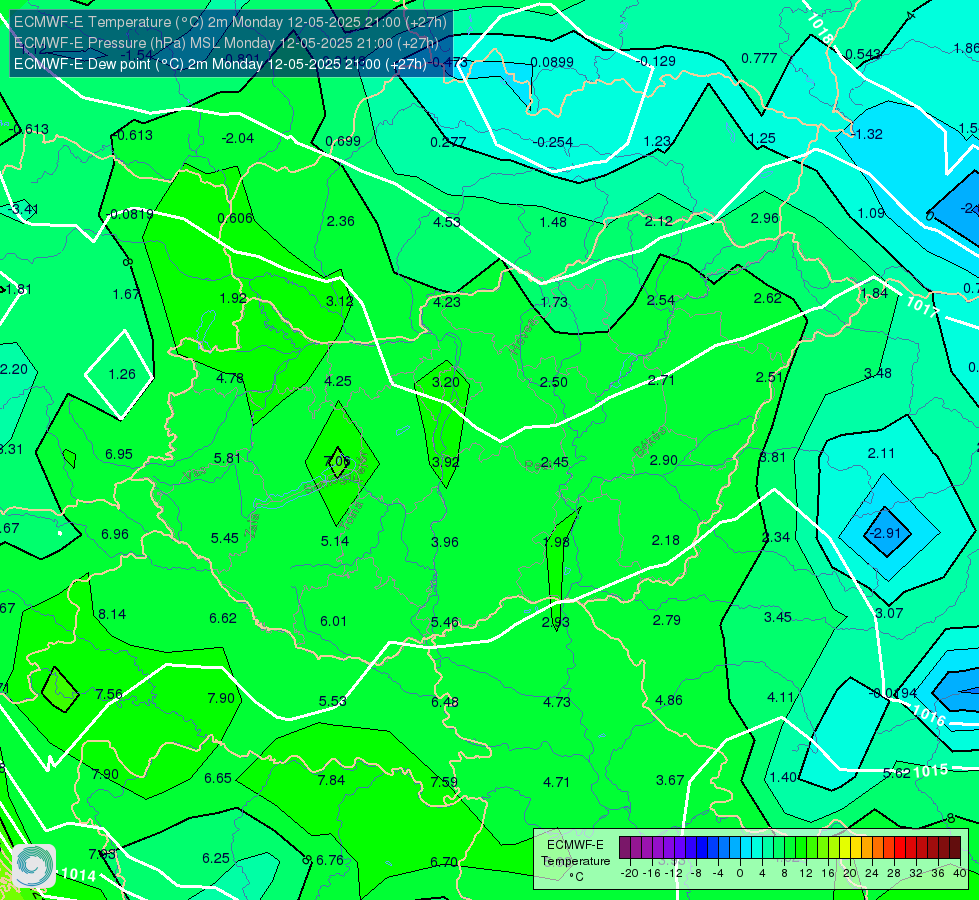Click the Zala county label
The width and height of the screenshot is (979, 900).
(x=253, y=526)
